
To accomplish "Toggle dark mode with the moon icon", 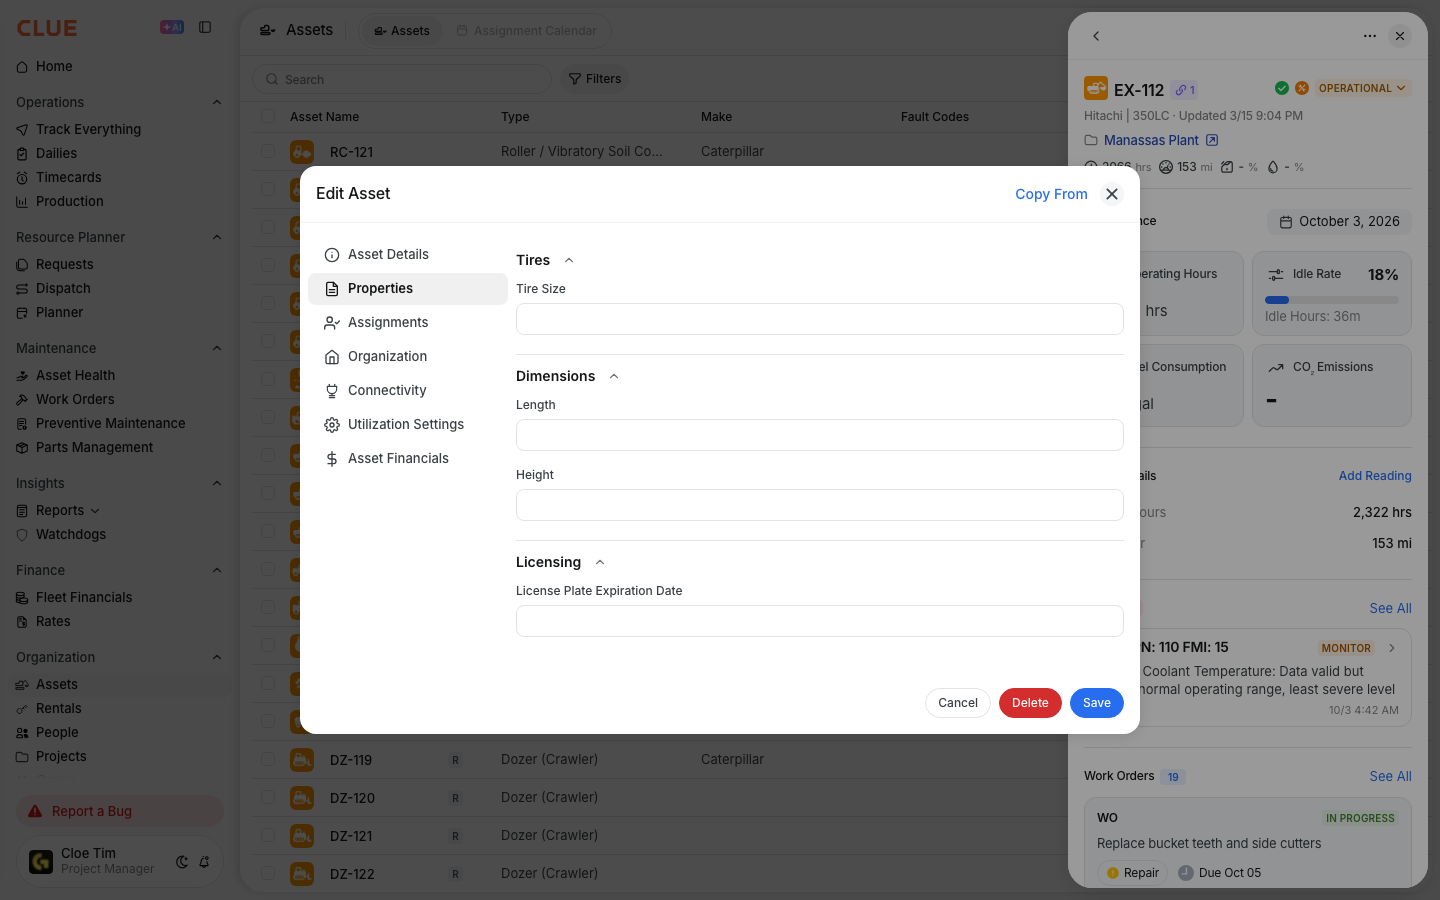I will [182, 861].
